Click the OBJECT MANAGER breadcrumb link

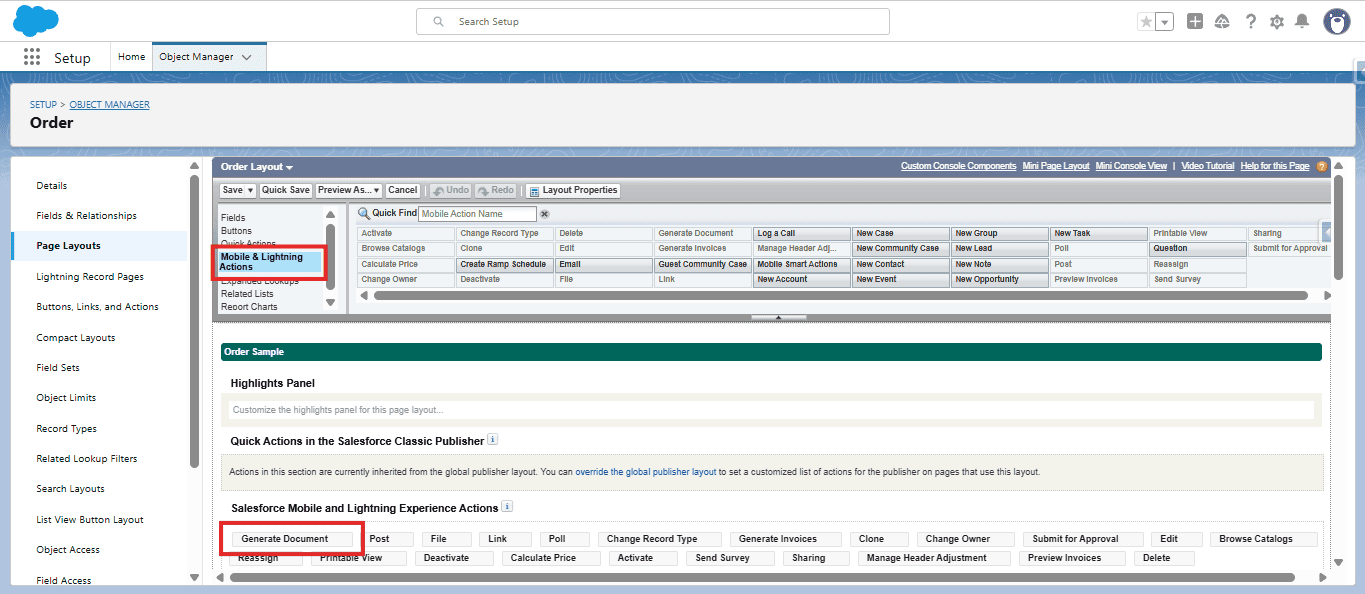pos(110,105)
